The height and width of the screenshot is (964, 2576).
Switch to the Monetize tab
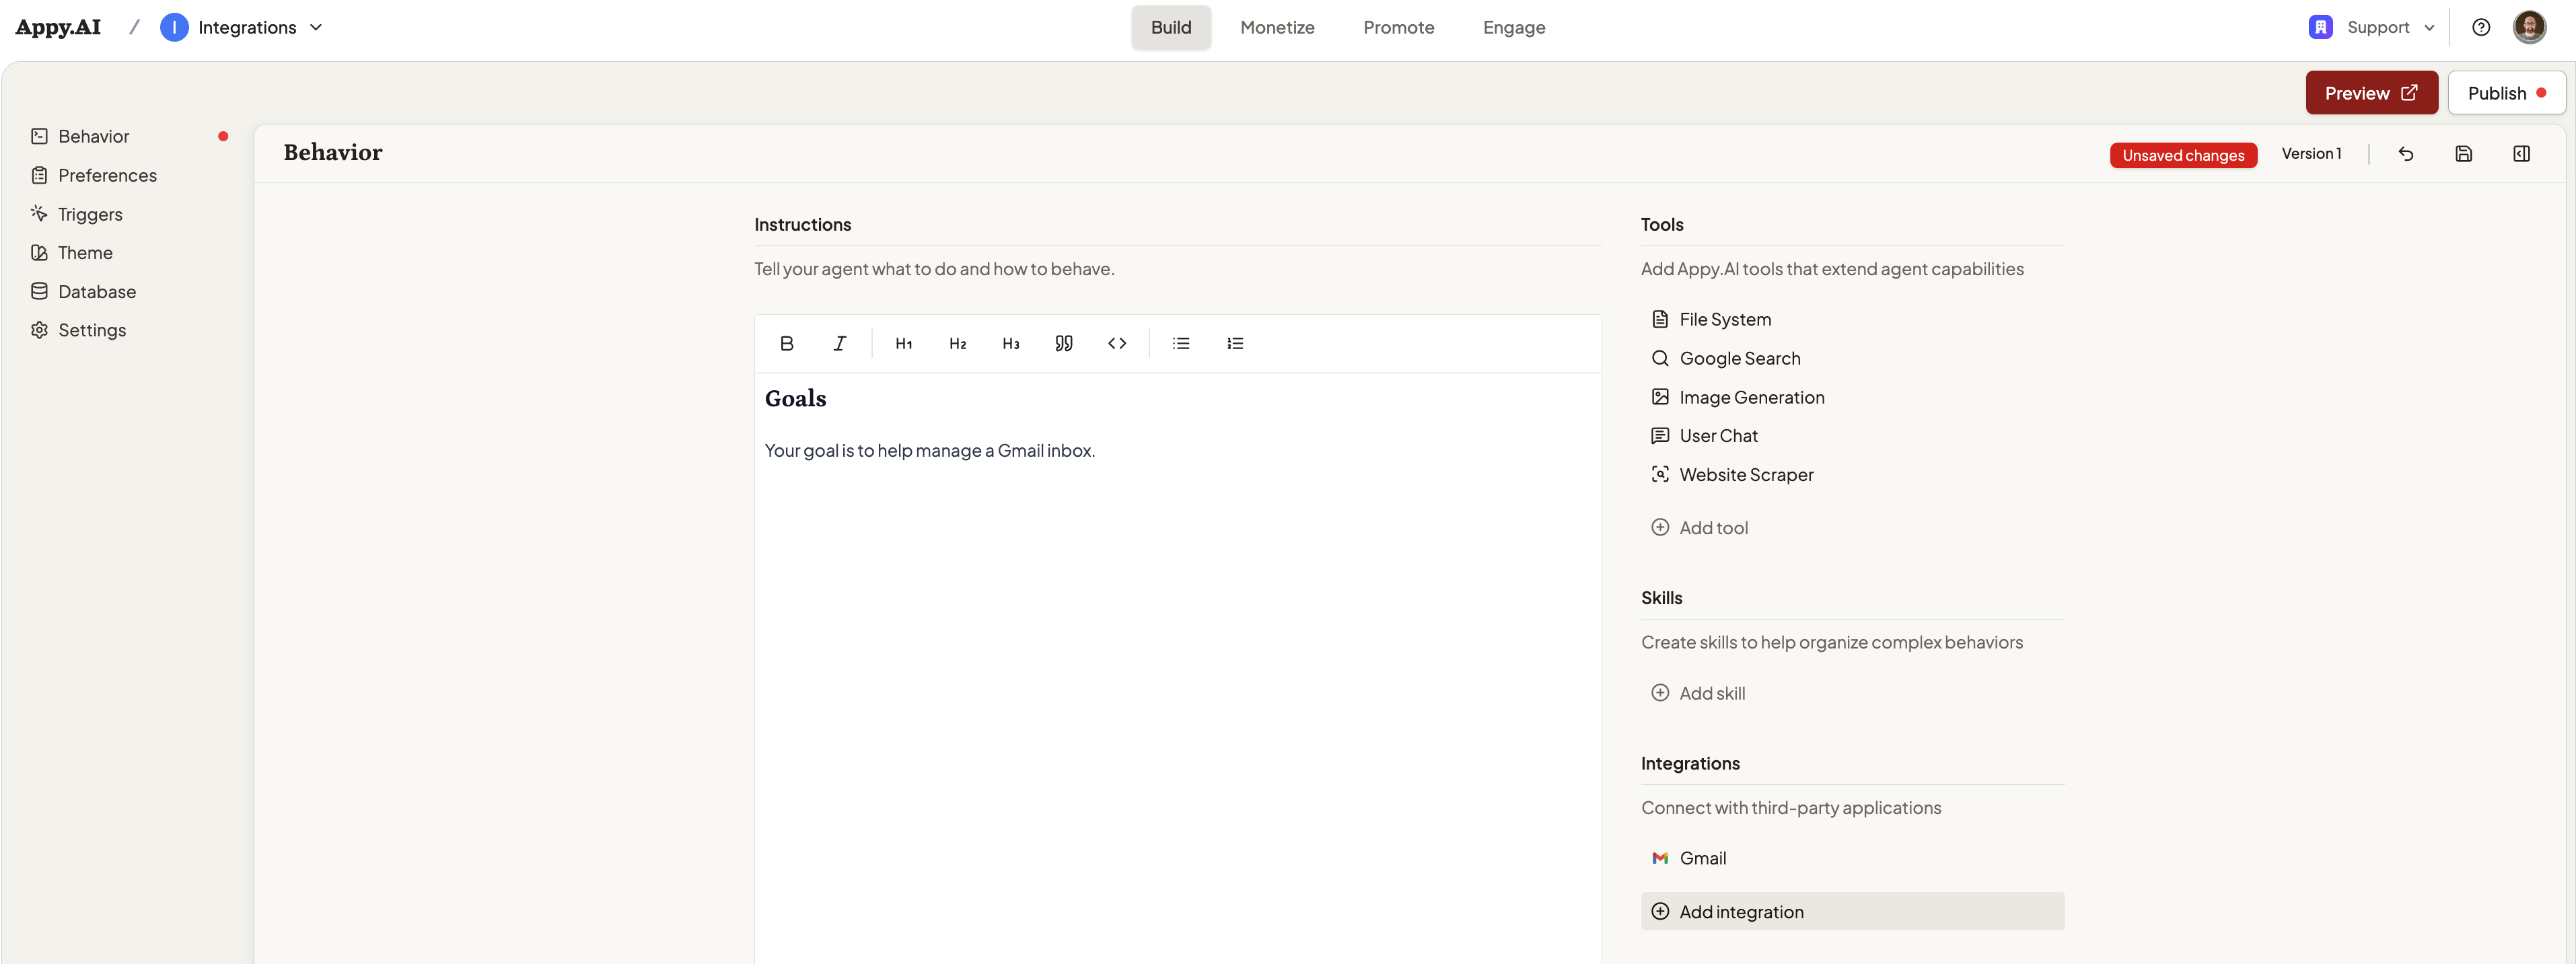1277,27
